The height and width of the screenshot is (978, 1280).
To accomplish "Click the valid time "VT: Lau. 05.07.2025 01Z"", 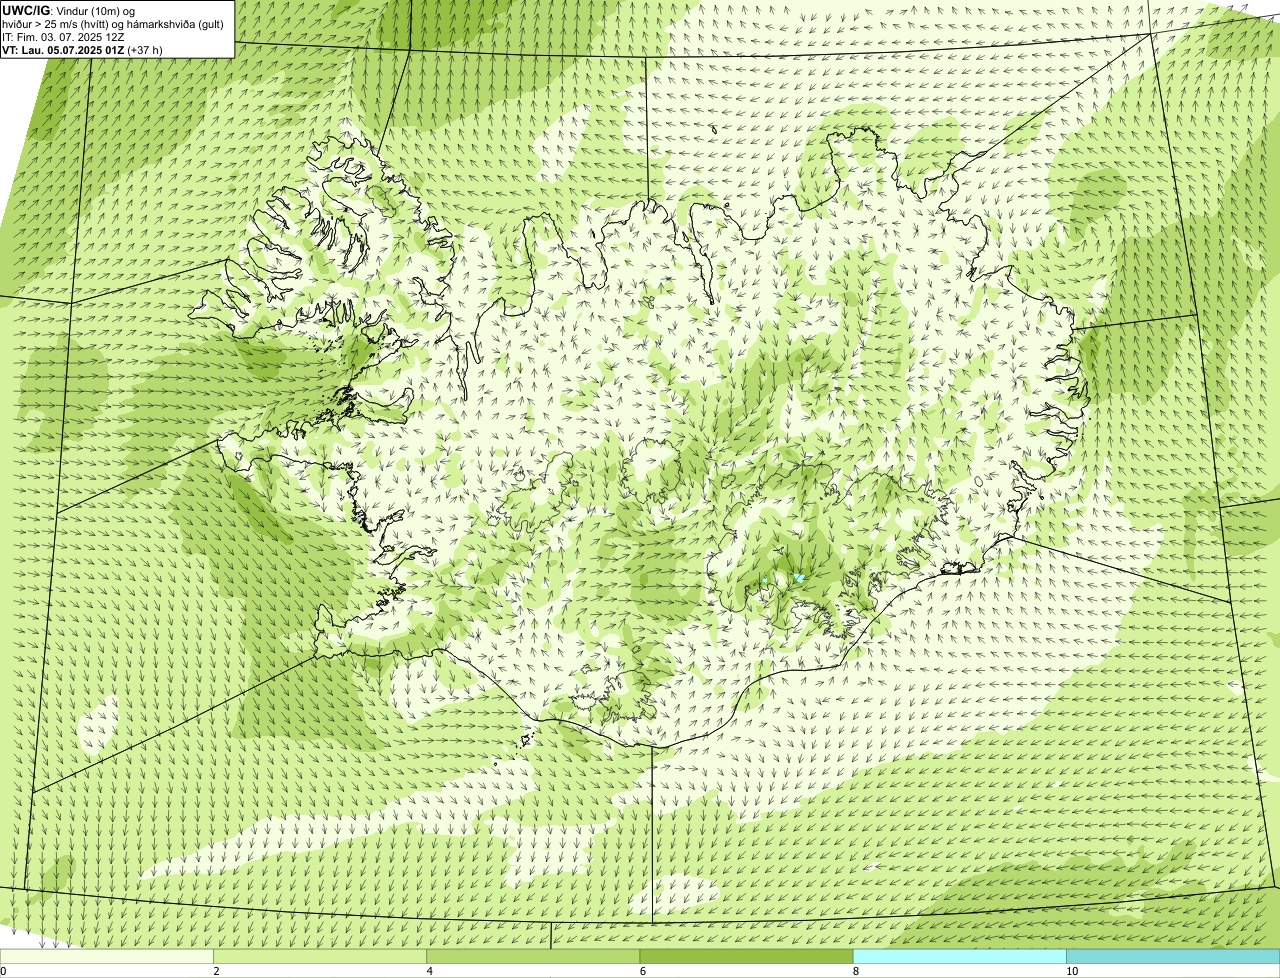I will (x=62, y=49).
